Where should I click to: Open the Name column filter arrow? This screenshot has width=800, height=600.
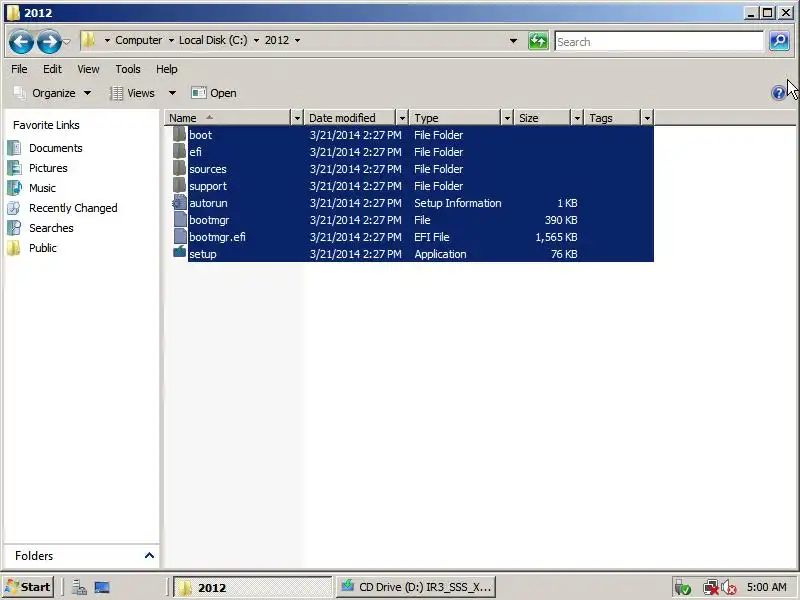pos(297,118)
